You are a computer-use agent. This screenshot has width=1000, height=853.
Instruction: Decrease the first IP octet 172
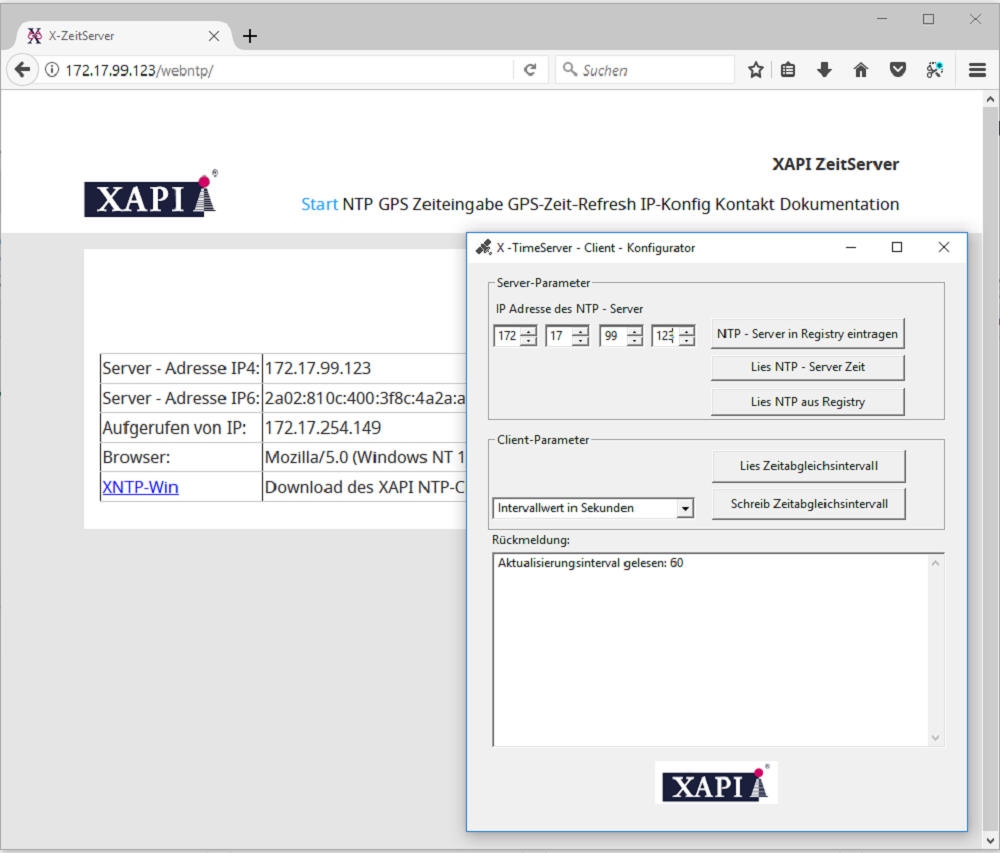click(x=528, y=340)
